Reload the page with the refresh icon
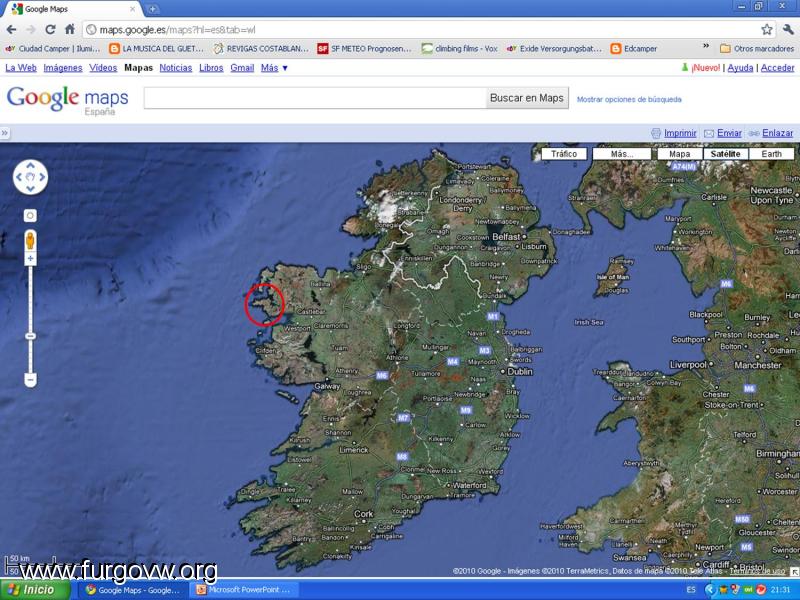The height and width of the screenshot is (600, 800). (50, 30)
